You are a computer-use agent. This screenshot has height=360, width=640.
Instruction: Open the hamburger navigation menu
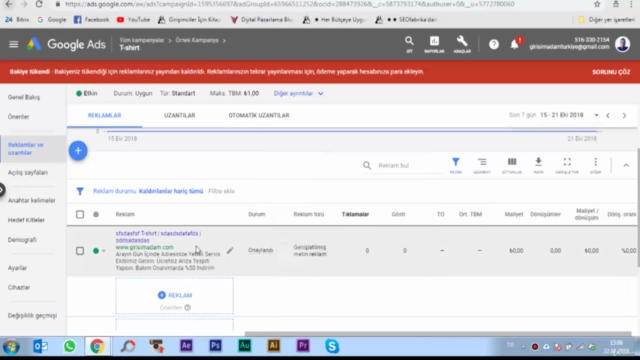tap(13, 44)
